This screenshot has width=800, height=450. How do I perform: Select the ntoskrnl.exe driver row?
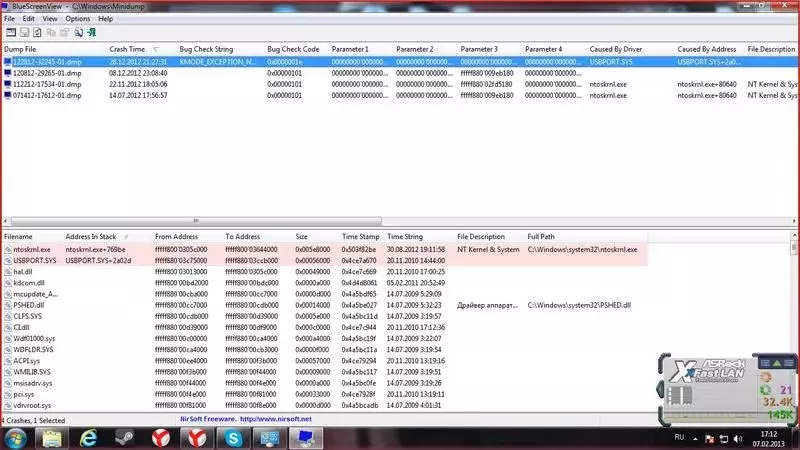tap(325, 249)
